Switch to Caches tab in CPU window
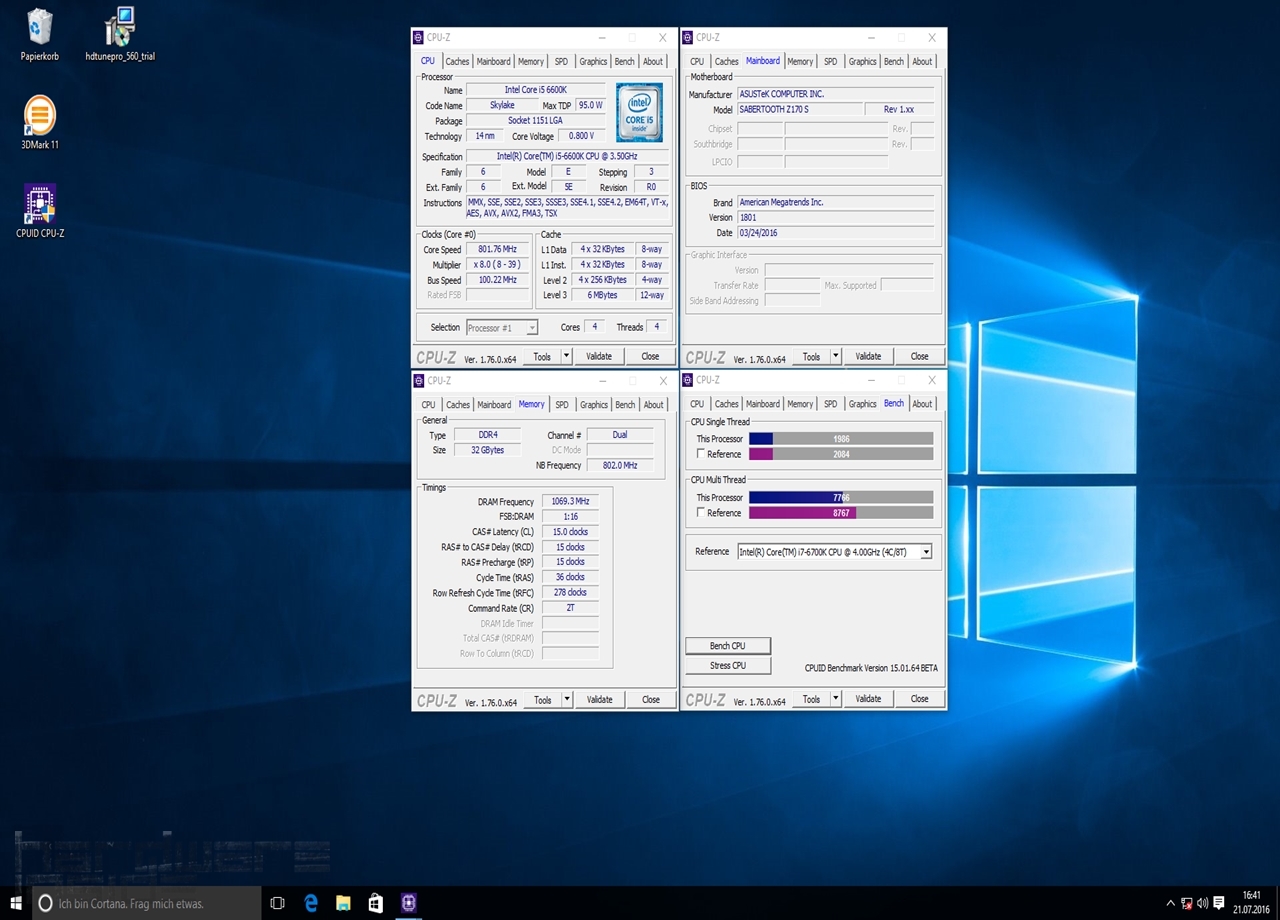 coord(457,61)
